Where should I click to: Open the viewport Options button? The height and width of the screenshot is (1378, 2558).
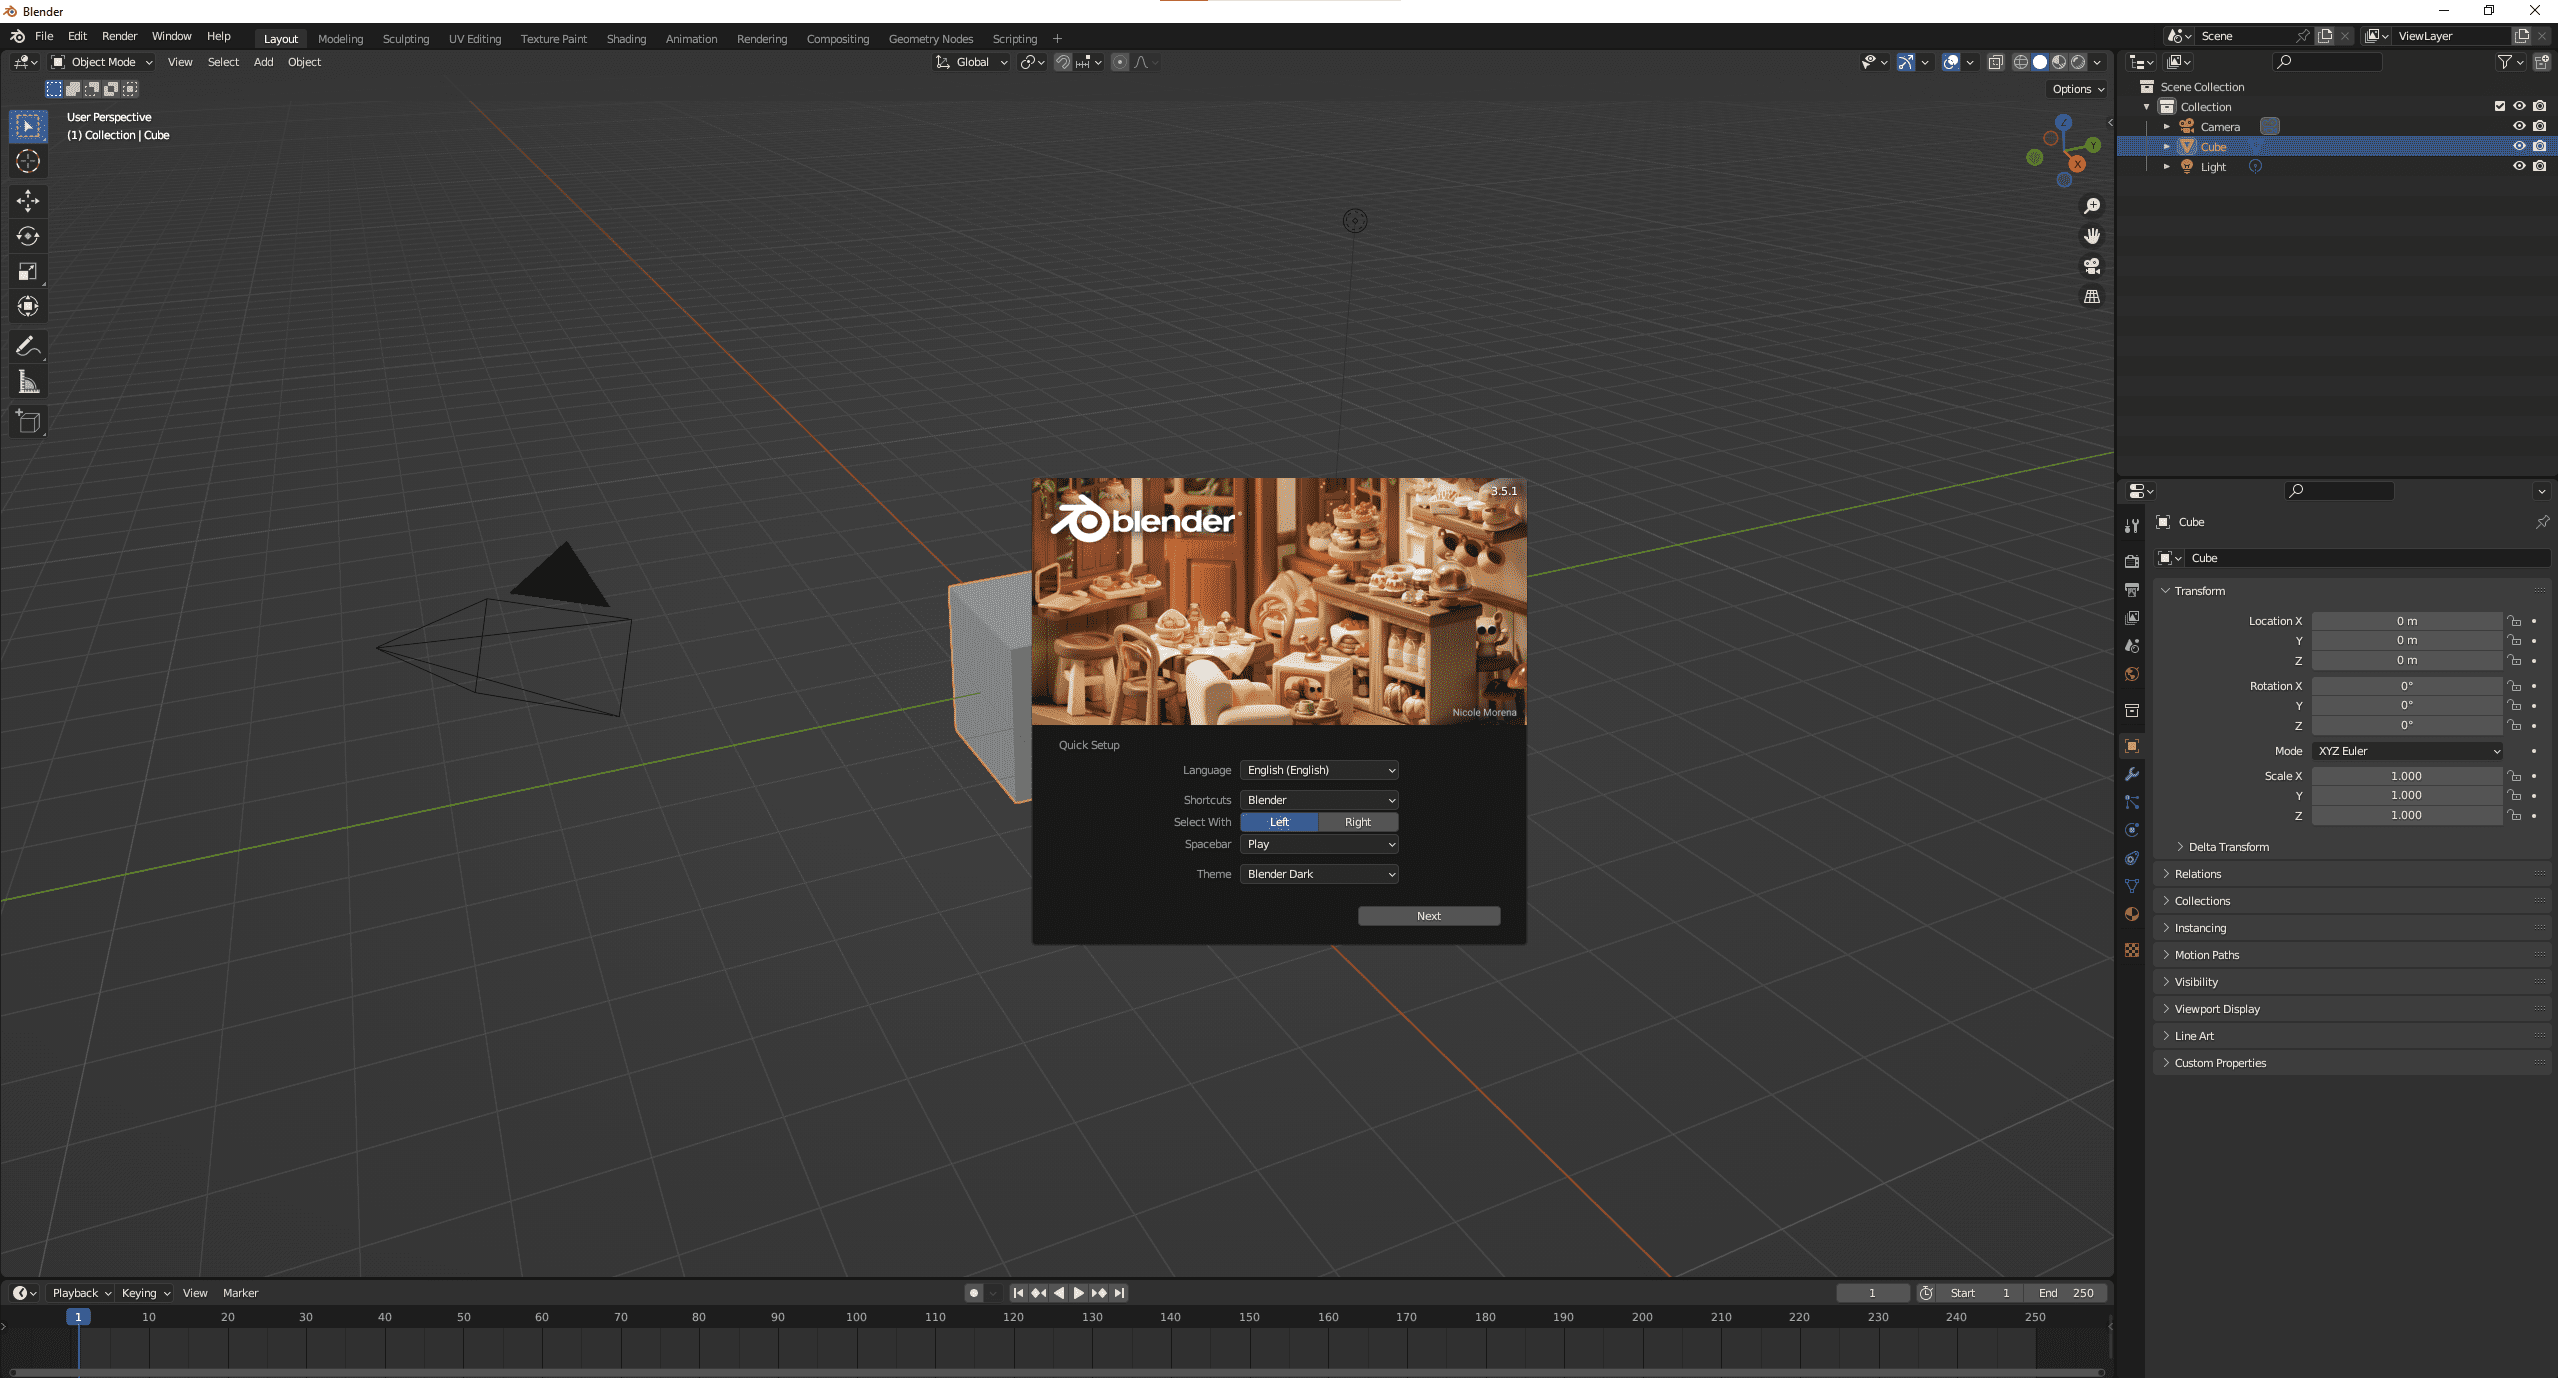(2077, 89)
